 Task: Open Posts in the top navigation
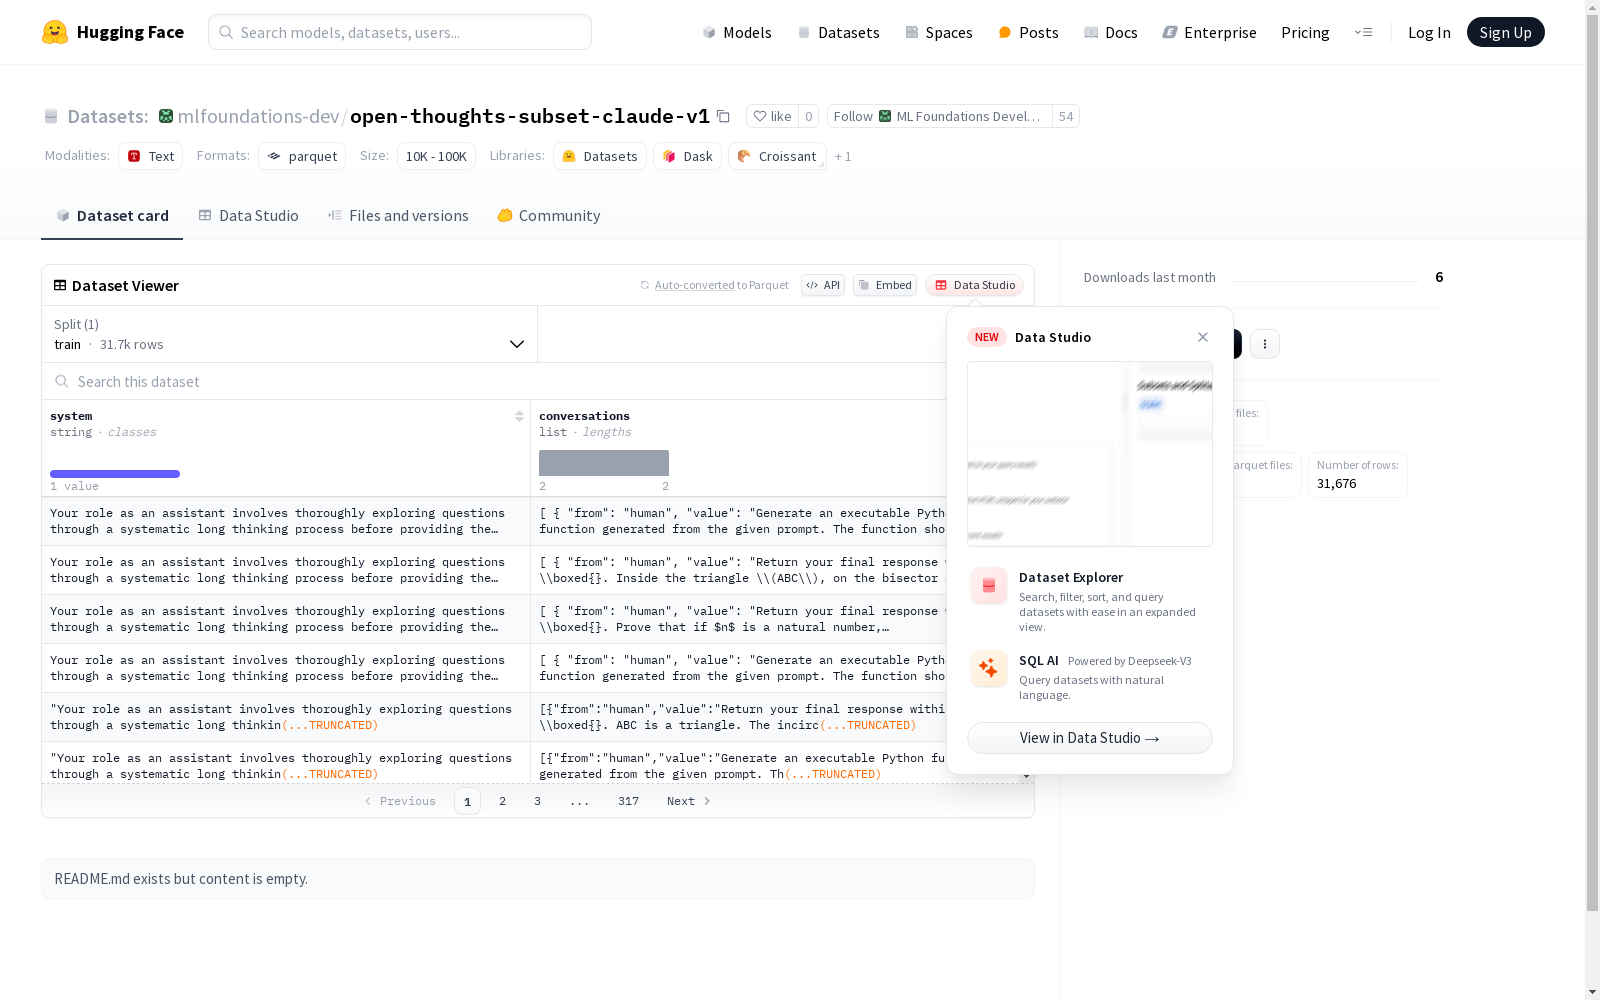click(x=1028, y=32)
